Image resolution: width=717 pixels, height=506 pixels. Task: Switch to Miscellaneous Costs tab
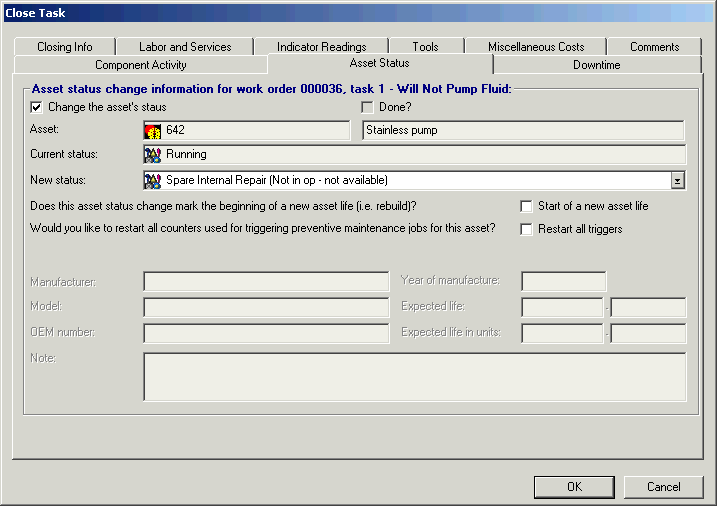point(536,47)
